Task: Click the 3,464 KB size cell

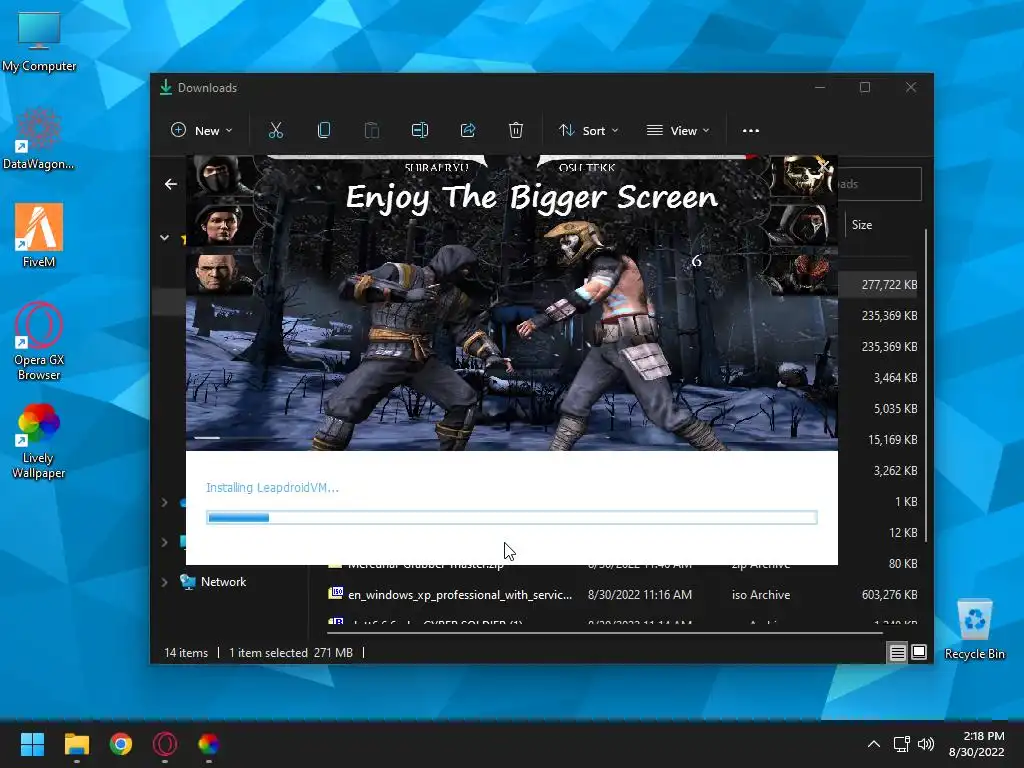Action: [x=895, y=377]
